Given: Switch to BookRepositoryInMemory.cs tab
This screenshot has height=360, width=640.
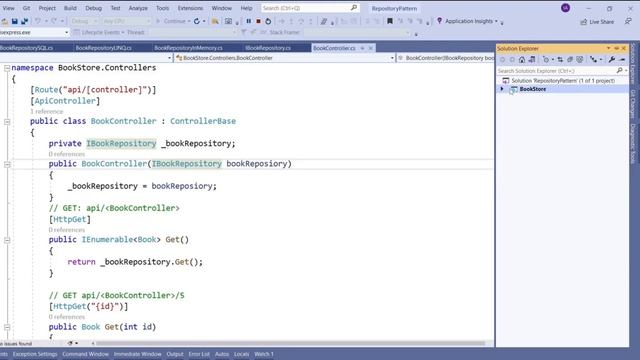Looking at the screenshot, I should click(x=188, y=48).
